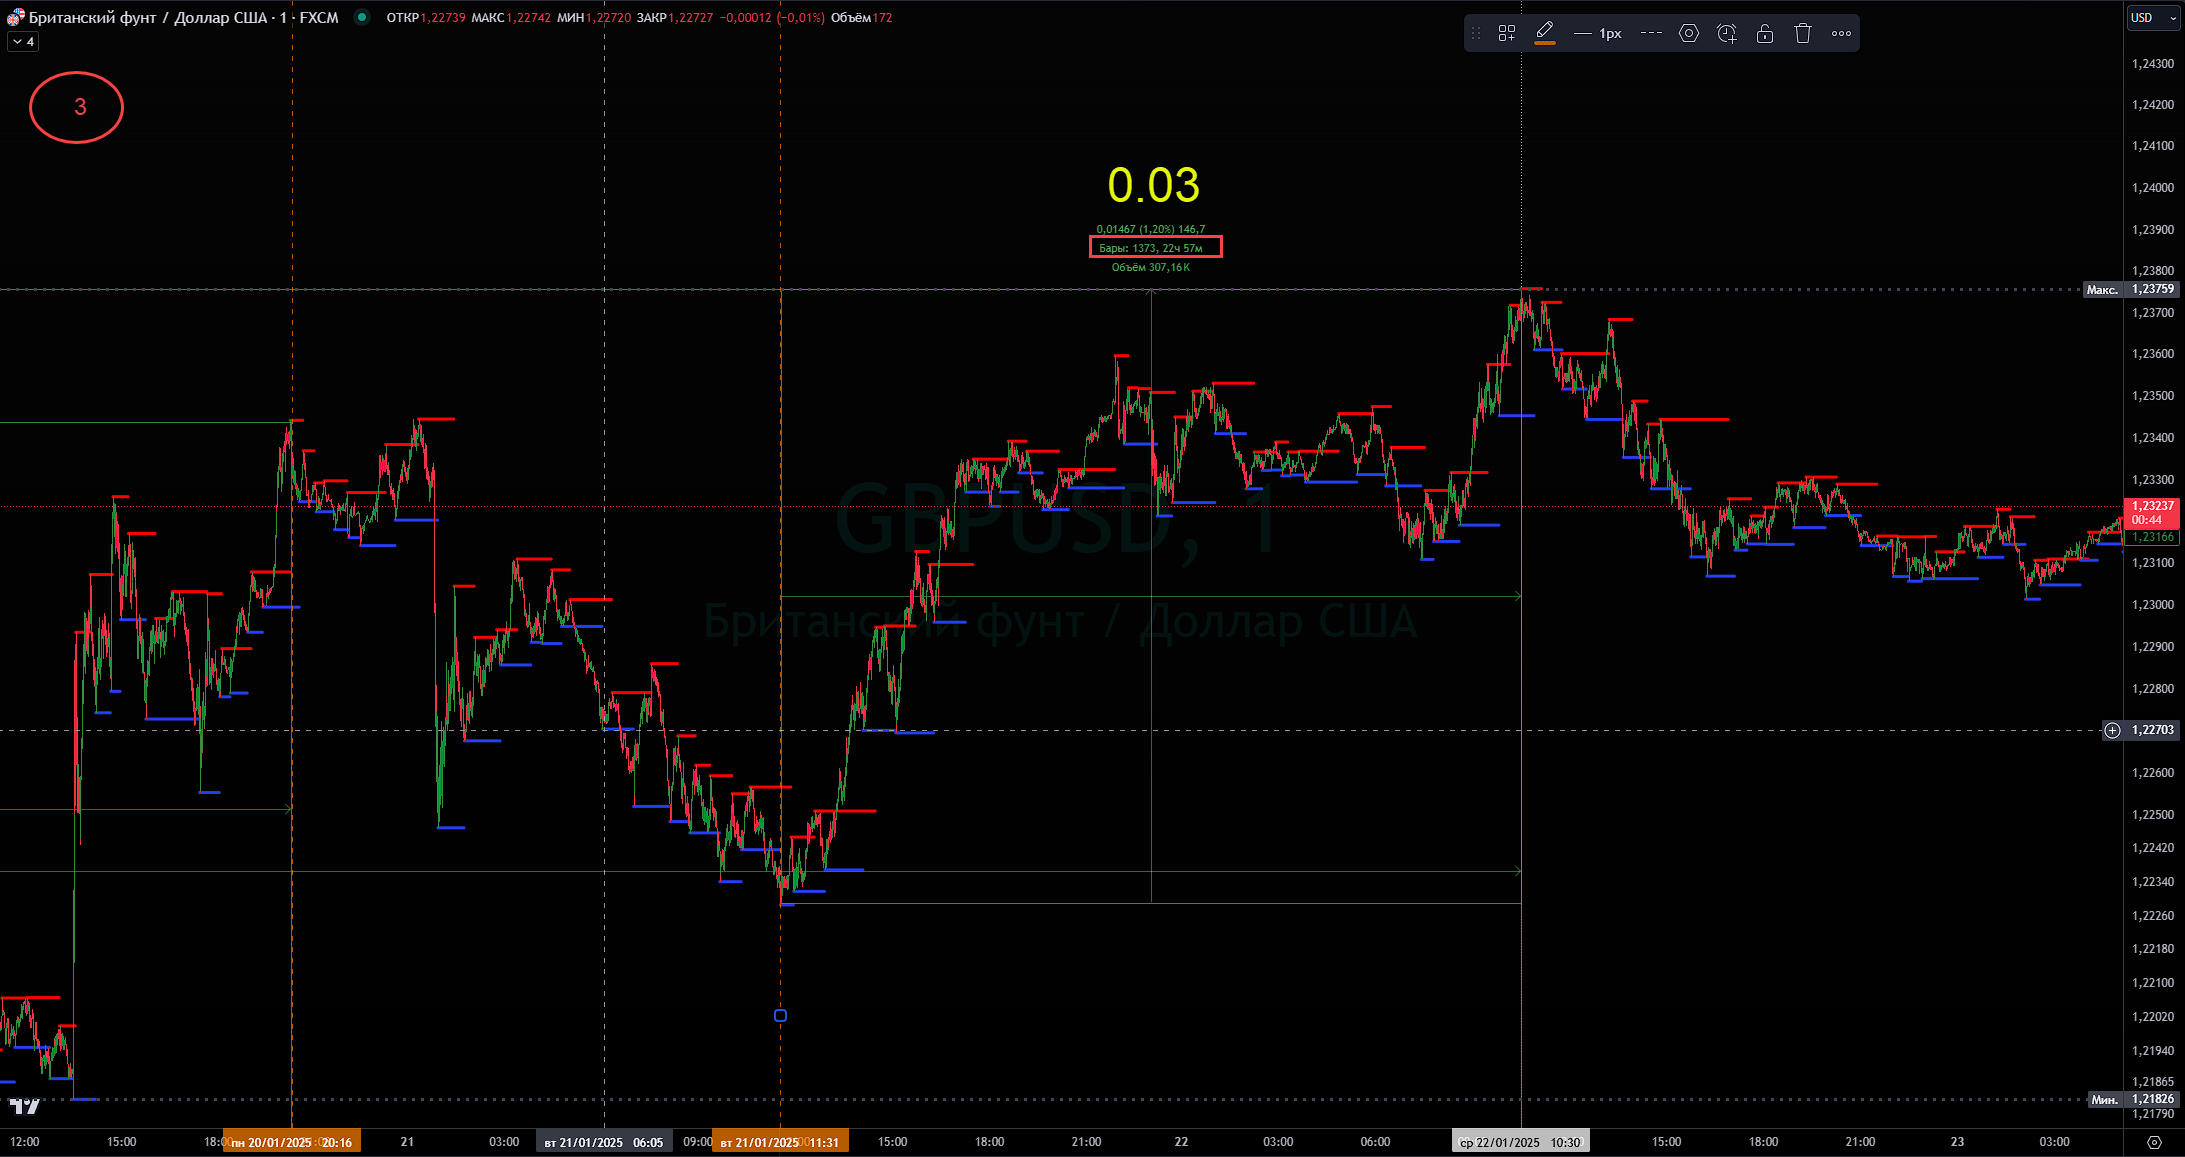The width and height of the screenshot is (2185, 1157).
Task: Change line color with pencil tool
Action: click(x=1545, y=33)
